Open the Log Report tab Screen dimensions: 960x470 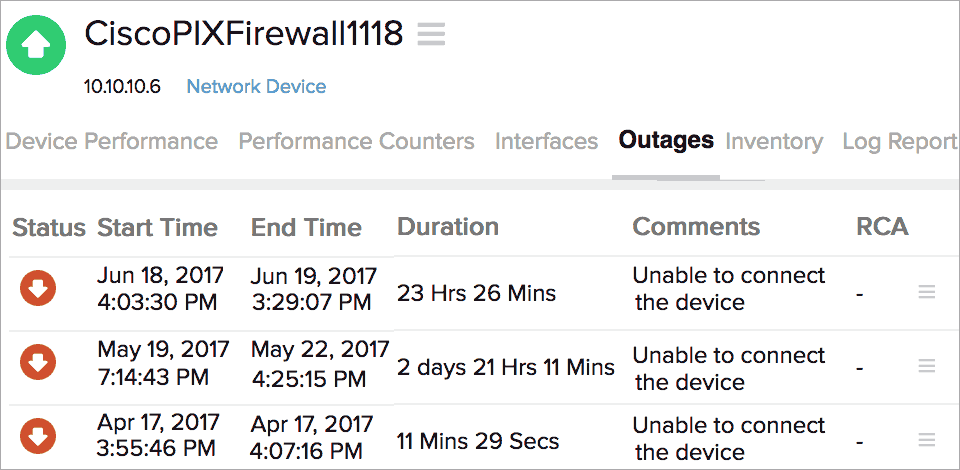tap(900, 141)
